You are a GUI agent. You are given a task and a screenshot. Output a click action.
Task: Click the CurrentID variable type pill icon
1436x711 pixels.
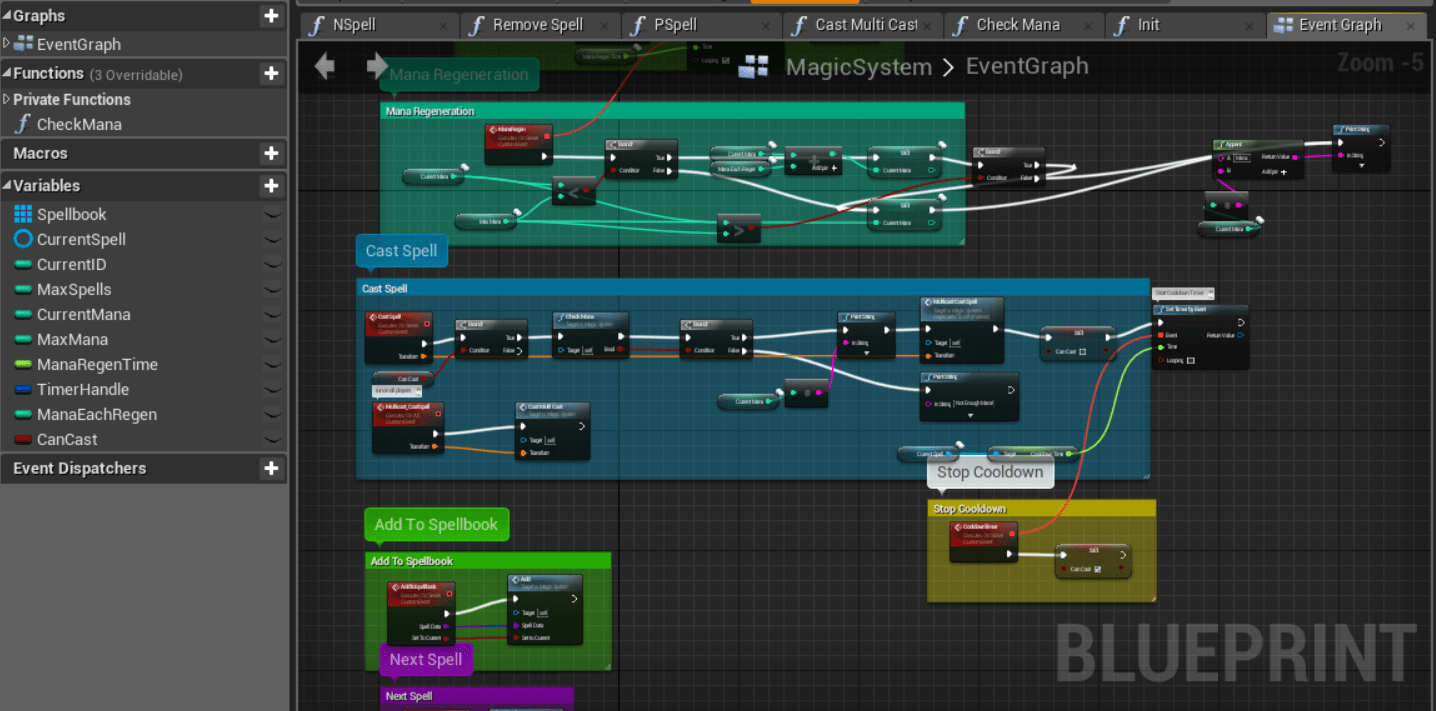[x=23, y=264]
